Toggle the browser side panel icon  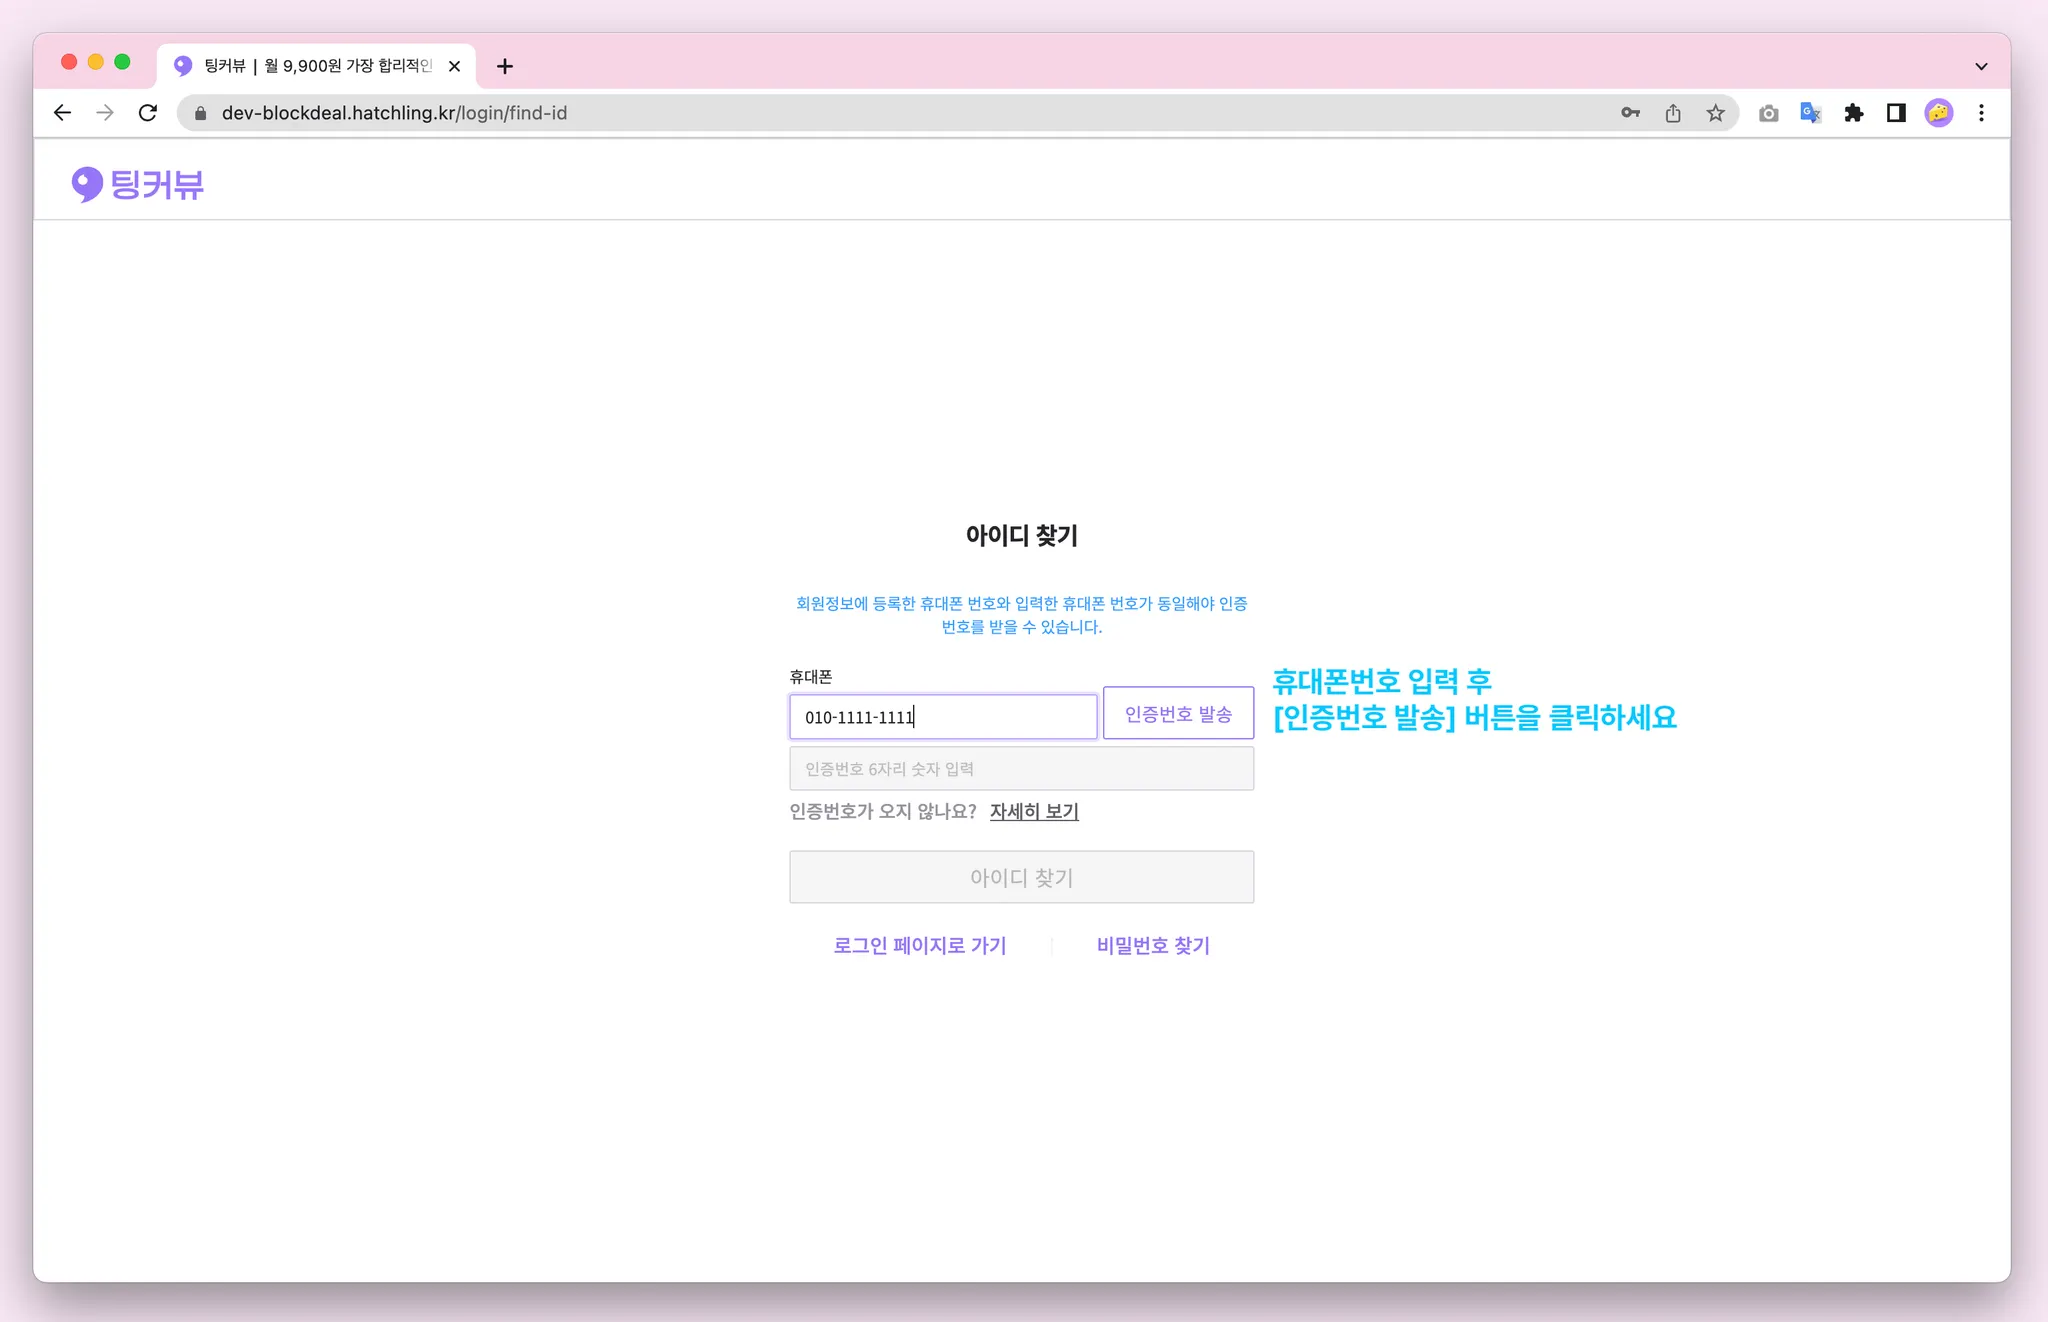click(x=1896, y=113)
